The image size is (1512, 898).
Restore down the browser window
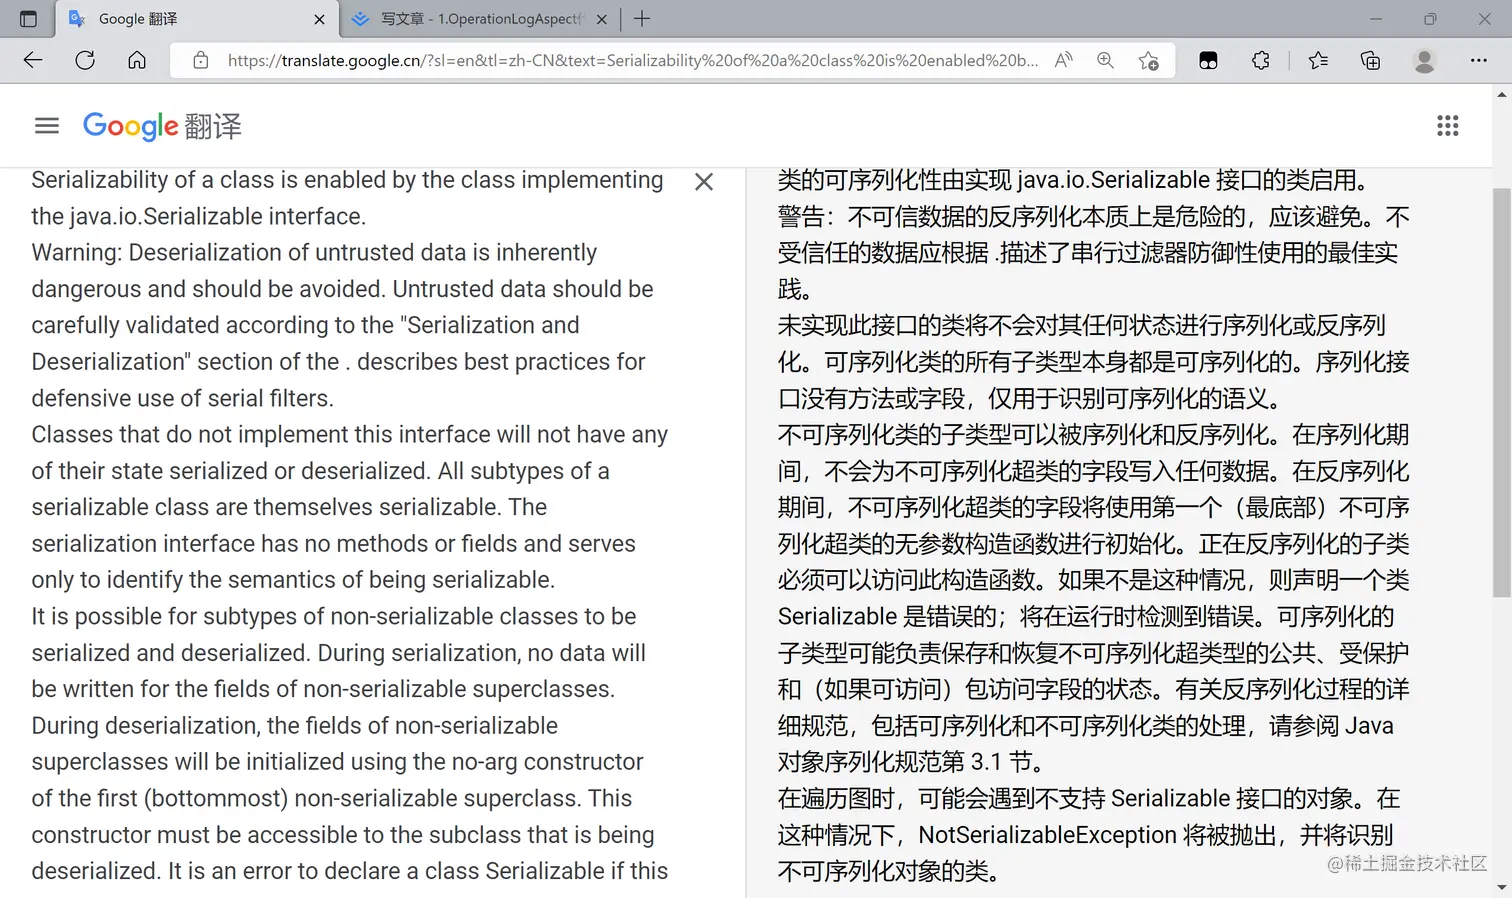(1430, 19)
